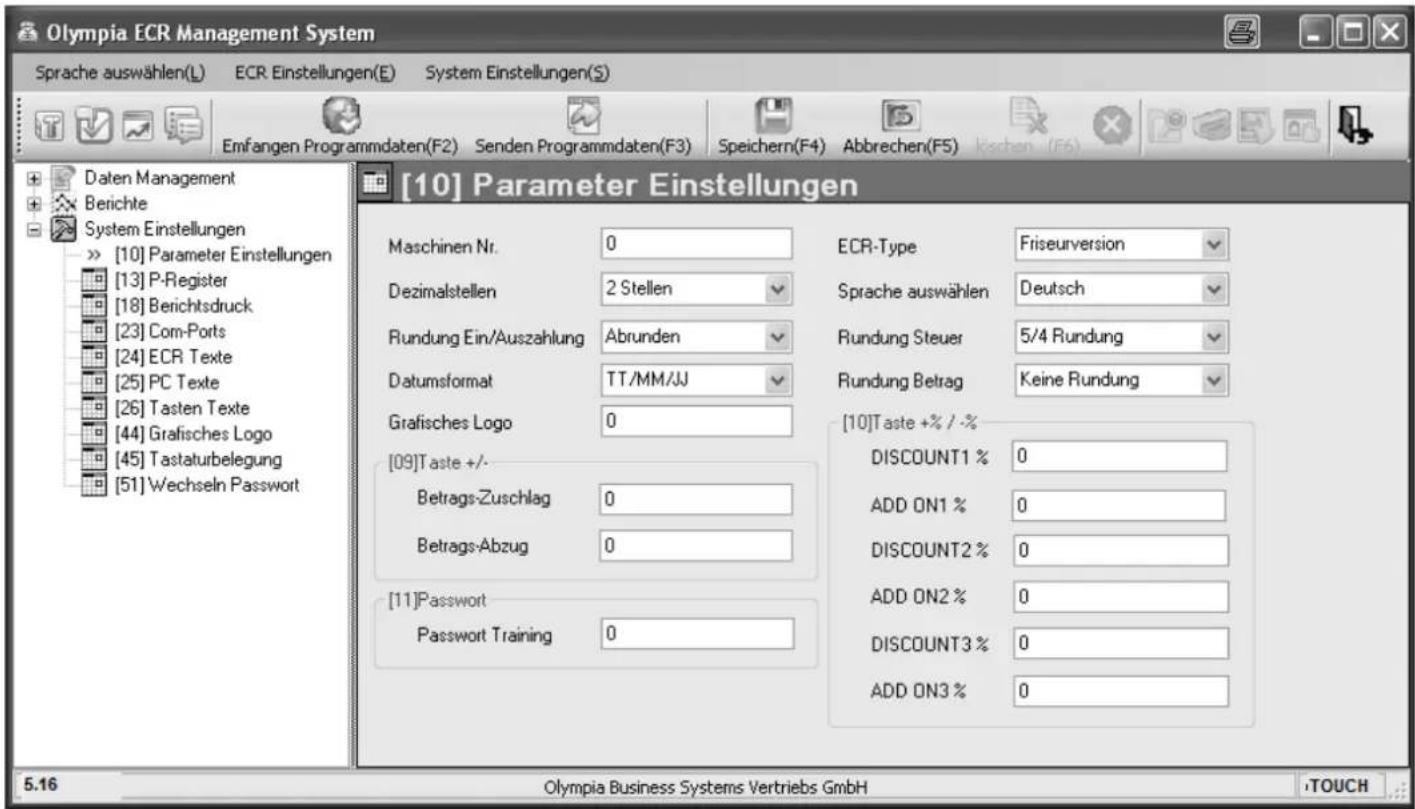Click the ADD ON2 % input field
Screen dimensions: 1415x809
[x=1119, y=597]
